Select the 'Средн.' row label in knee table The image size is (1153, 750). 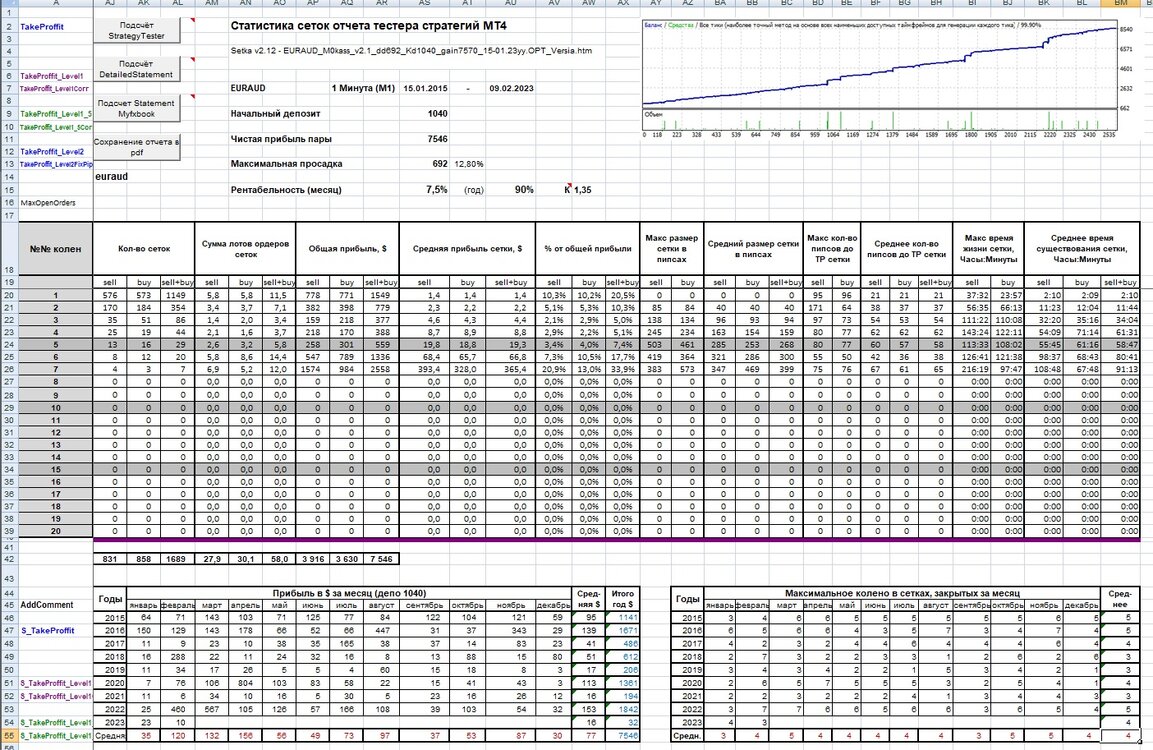[687, 735]
